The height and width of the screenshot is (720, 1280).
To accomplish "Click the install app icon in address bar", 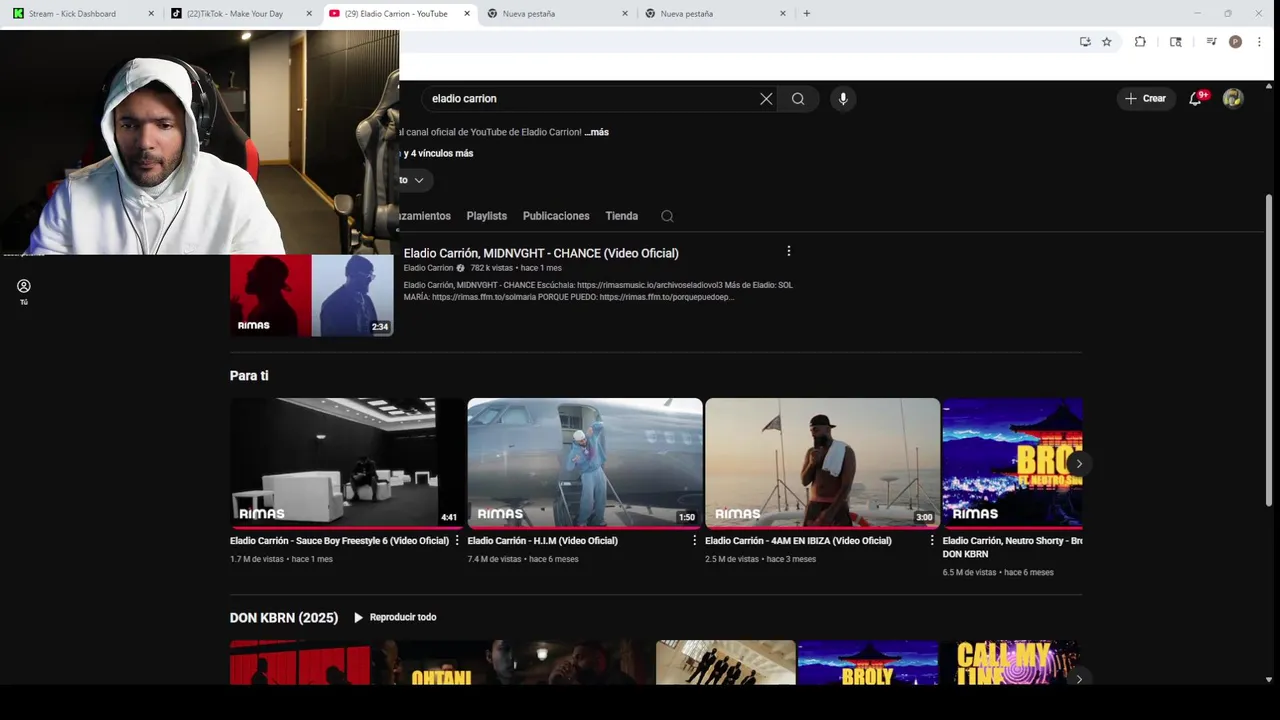I will [x=1085, y=42].
